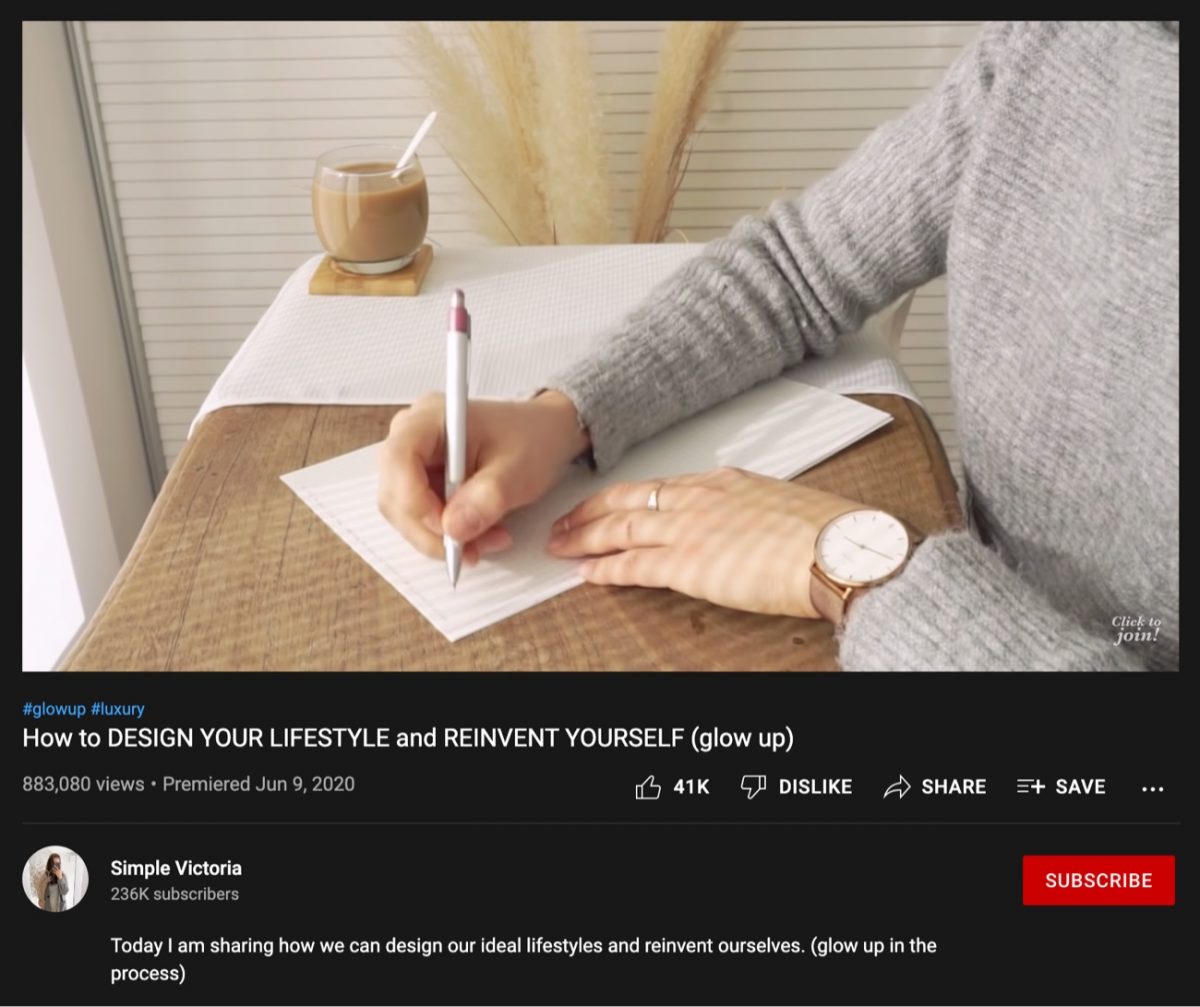This screenshot has width=1200, height=1007.
Task: Click the DISLIKE label
Action: click(x=815, y=787)
